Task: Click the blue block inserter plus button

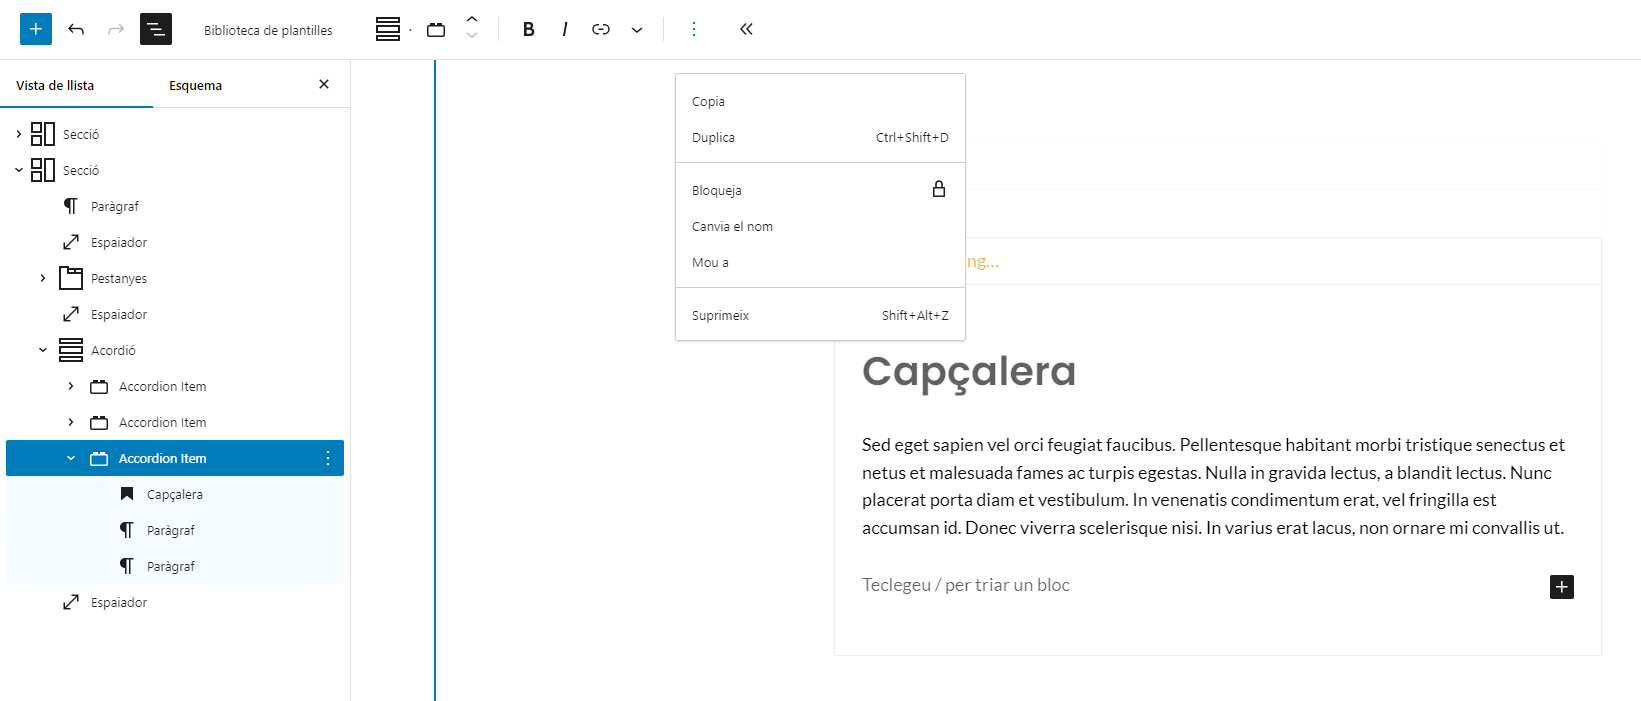Action: click(36, 29)
